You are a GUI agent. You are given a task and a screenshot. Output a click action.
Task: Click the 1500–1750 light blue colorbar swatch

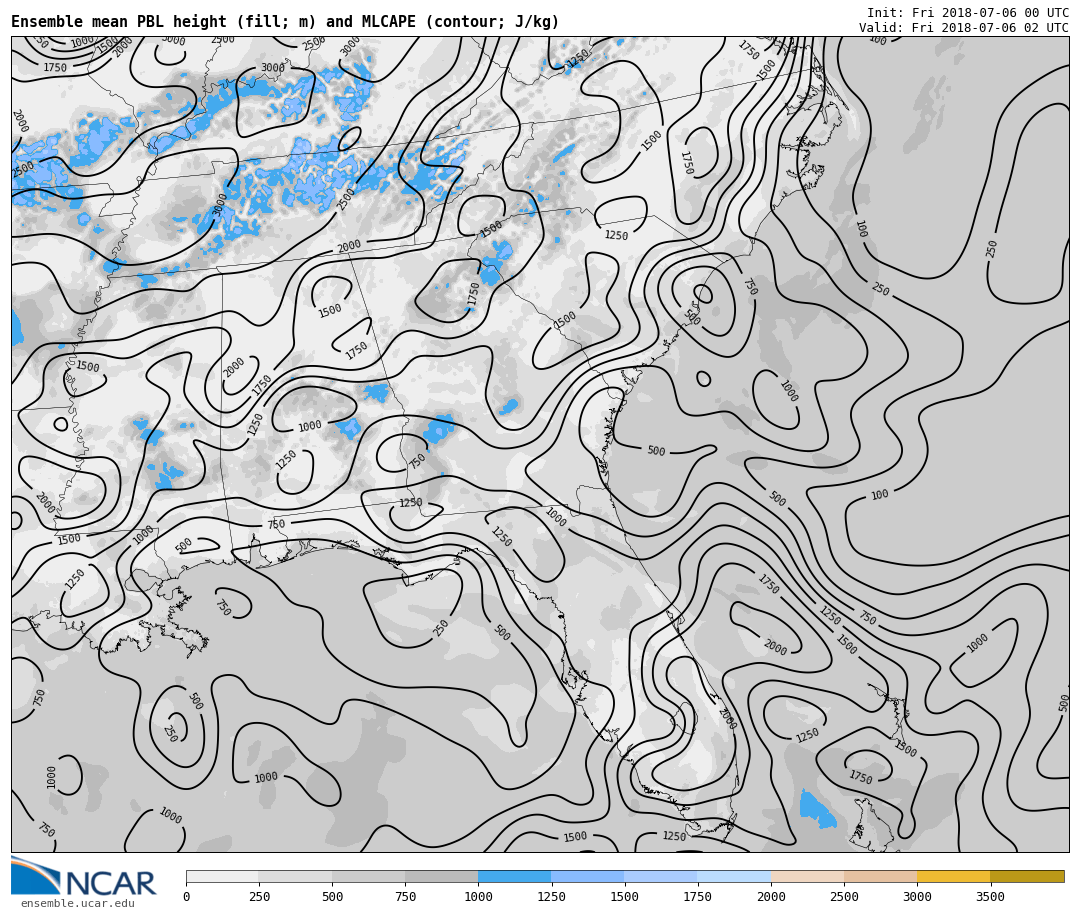(661, 876)
